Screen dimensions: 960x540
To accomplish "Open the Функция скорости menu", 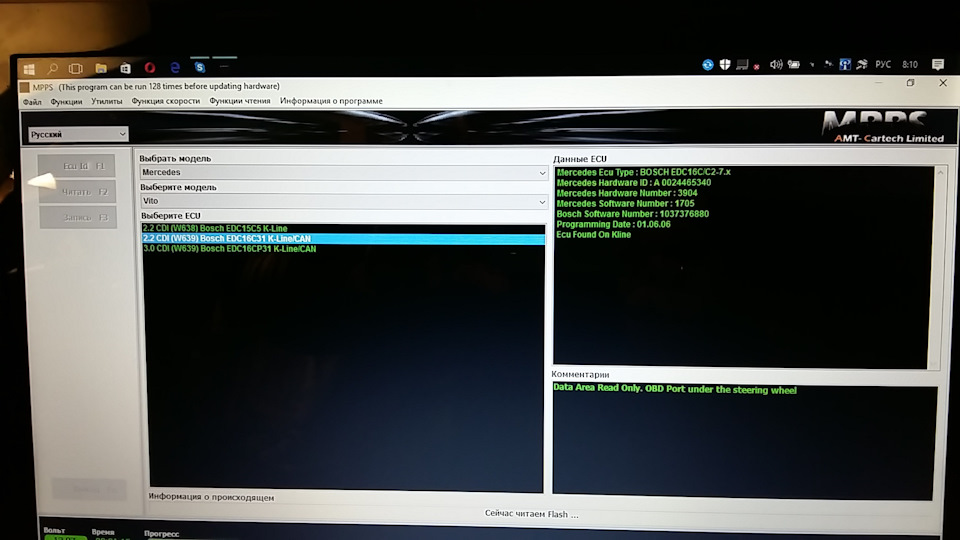I will (165, 101).
